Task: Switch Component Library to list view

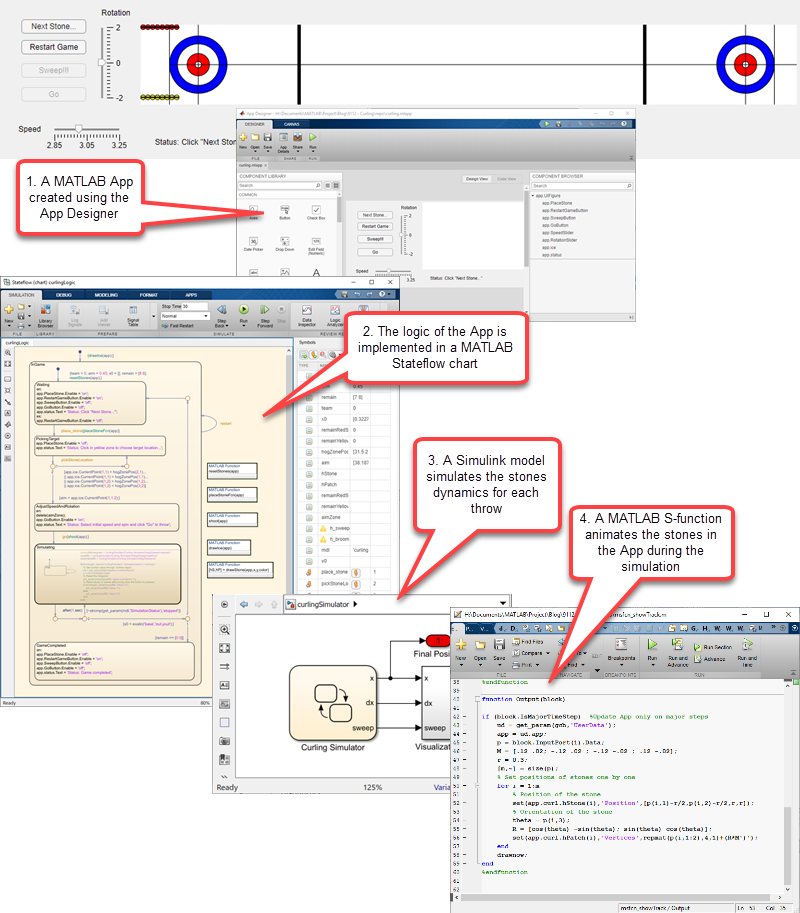Action: (328, 185)
